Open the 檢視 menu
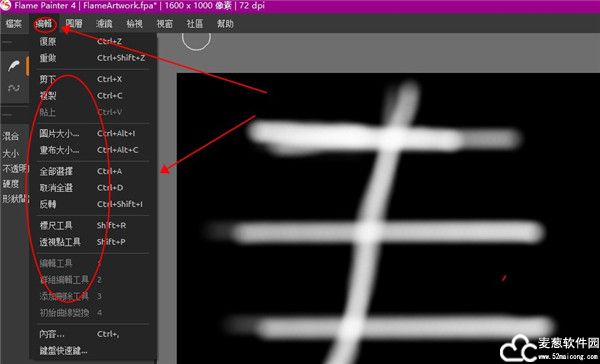 click(134, 24)
